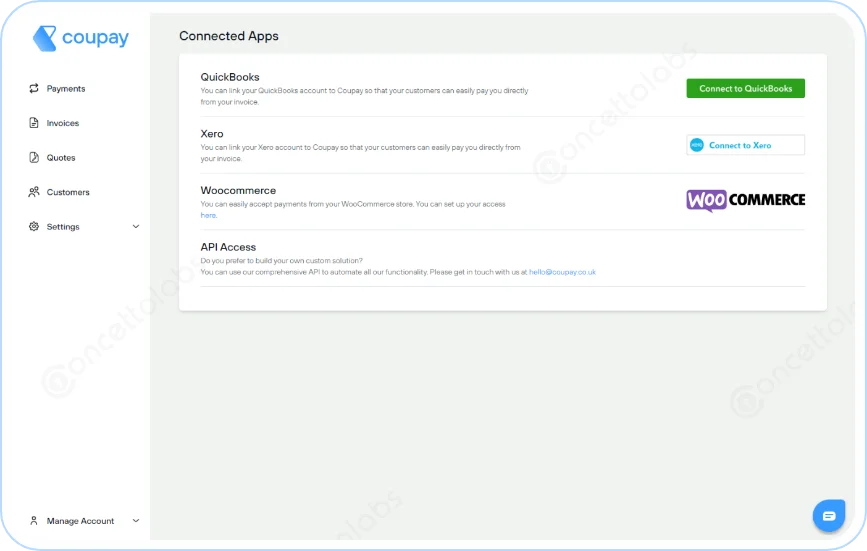867x551 pixels.
Task: Open the Quotes menu item
Action: click(x=61, y=158)
